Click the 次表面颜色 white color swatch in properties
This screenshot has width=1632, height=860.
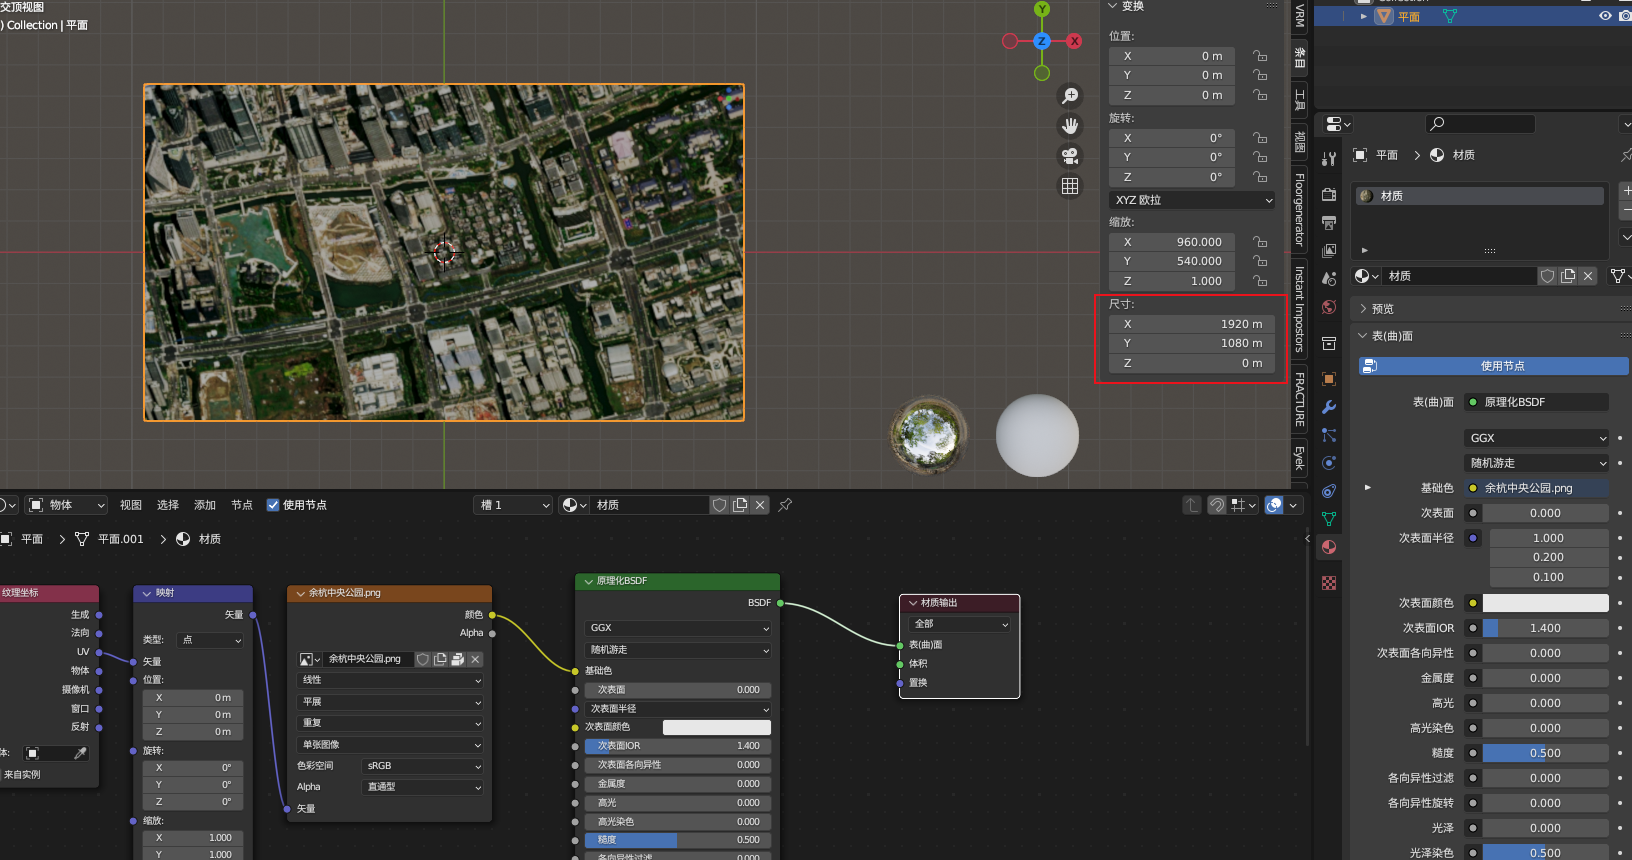[1545, 603]
